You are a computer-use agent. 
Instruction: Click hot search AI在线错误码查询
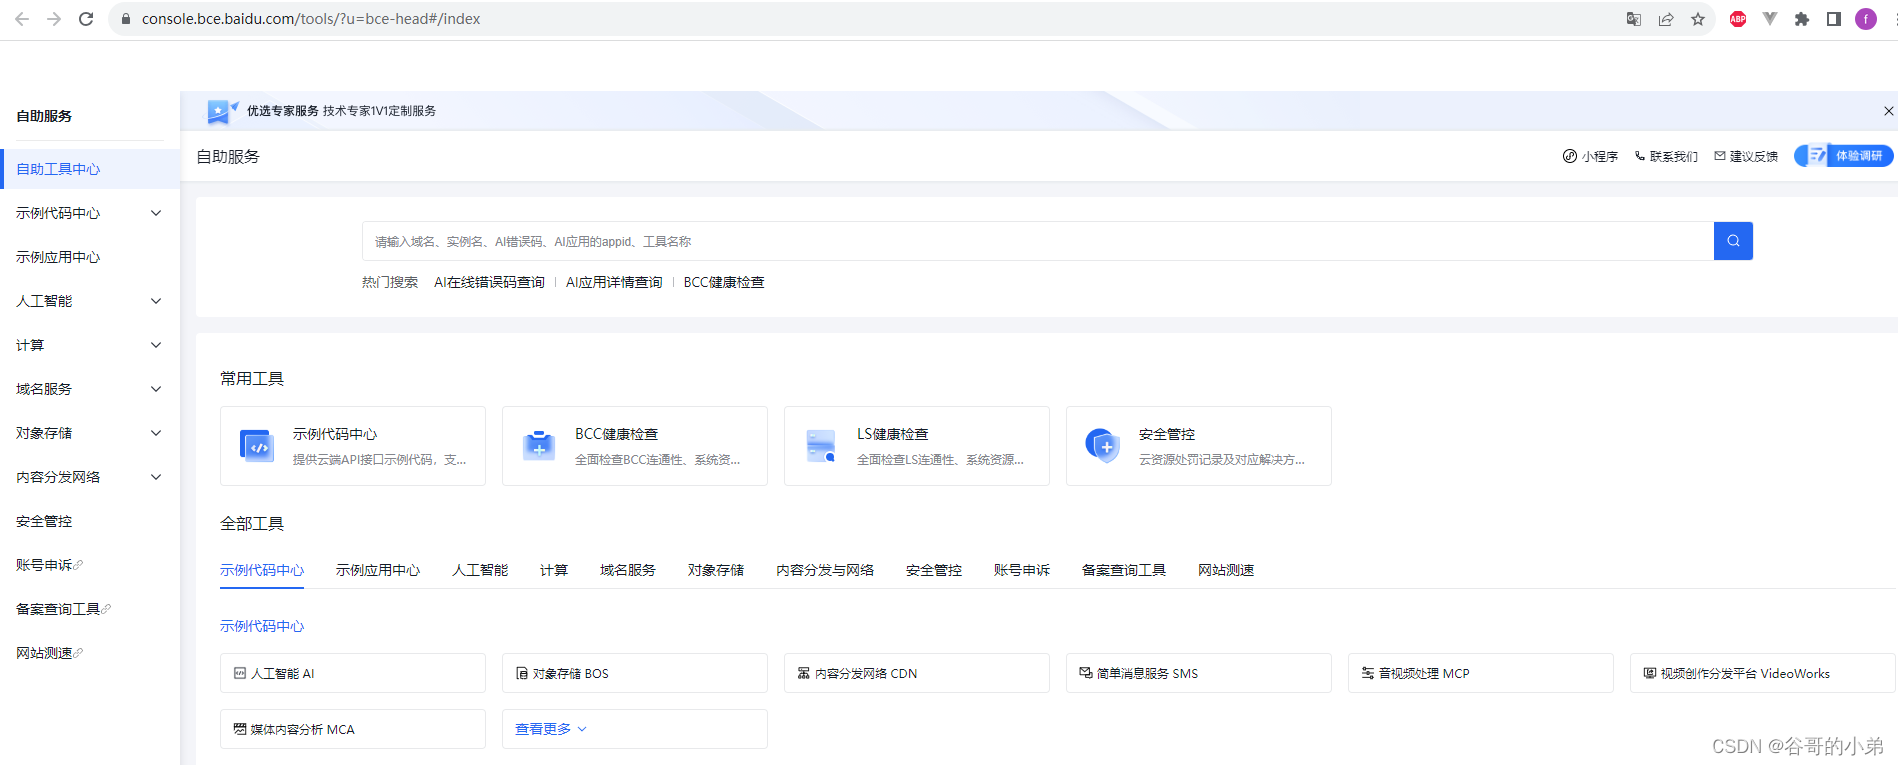pyautogui.click(x=489, y=282)
